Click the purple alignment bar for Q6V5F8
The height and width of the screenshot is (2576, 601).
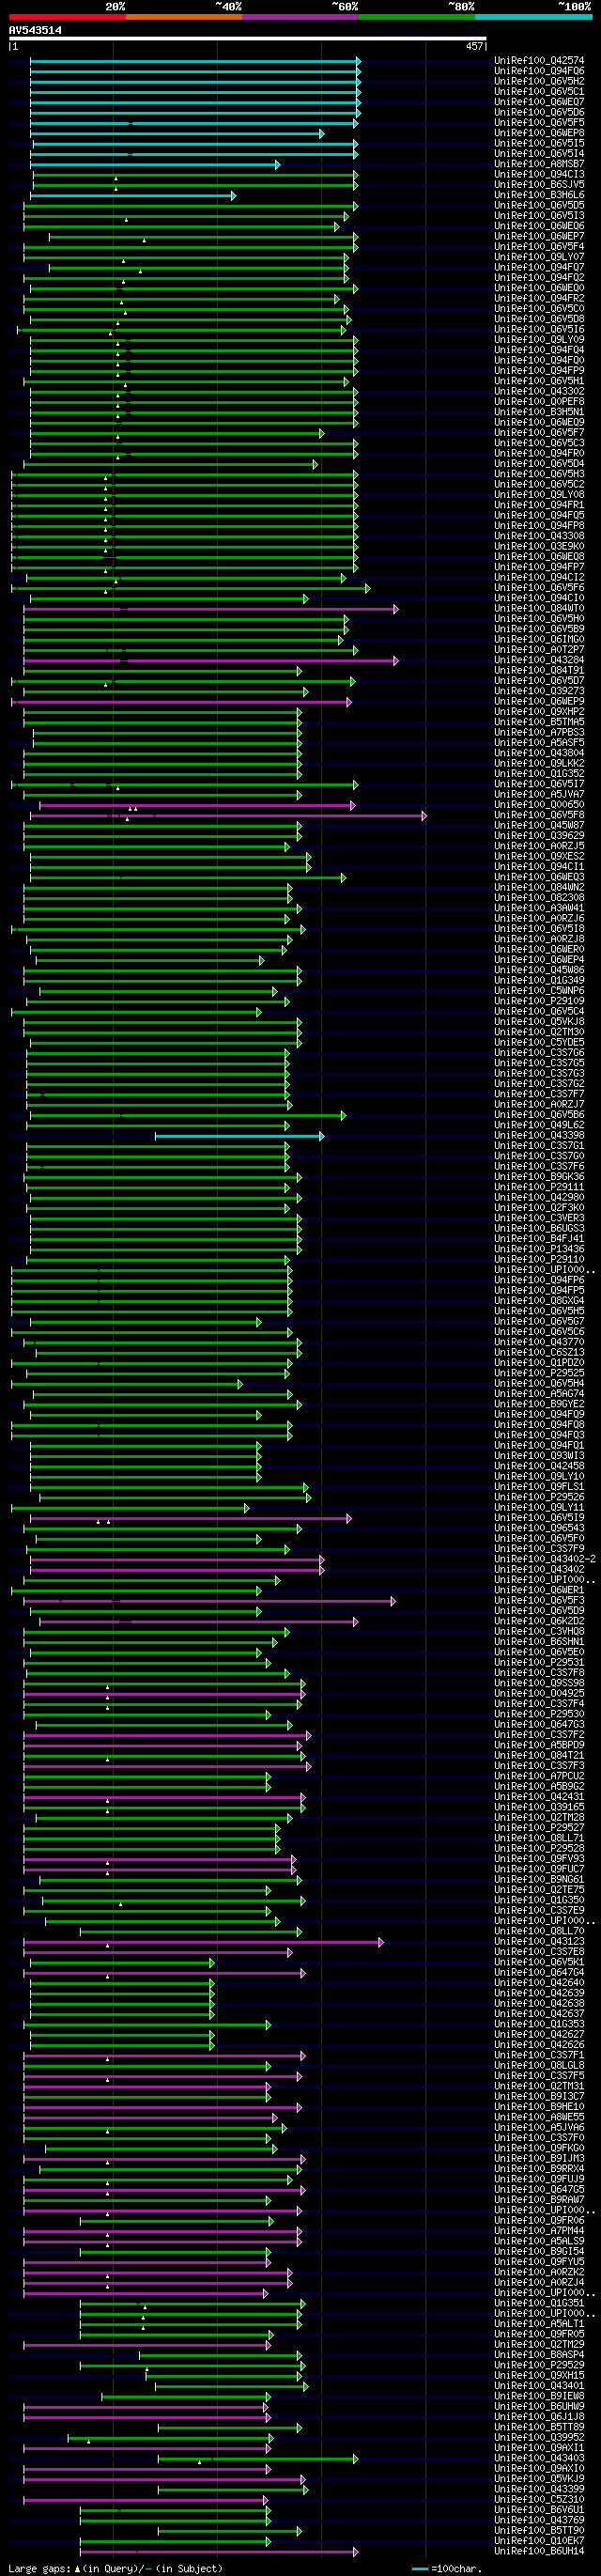(x=228, y=816)
